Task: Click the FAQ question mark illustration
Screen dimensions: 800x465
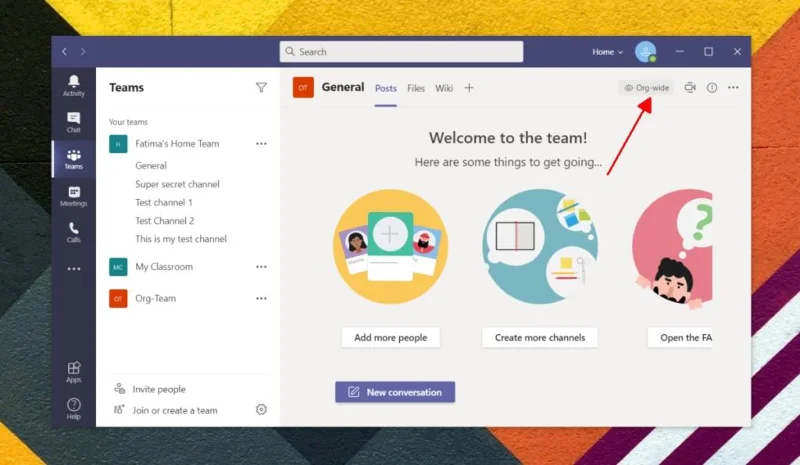Action: (672, 249)
